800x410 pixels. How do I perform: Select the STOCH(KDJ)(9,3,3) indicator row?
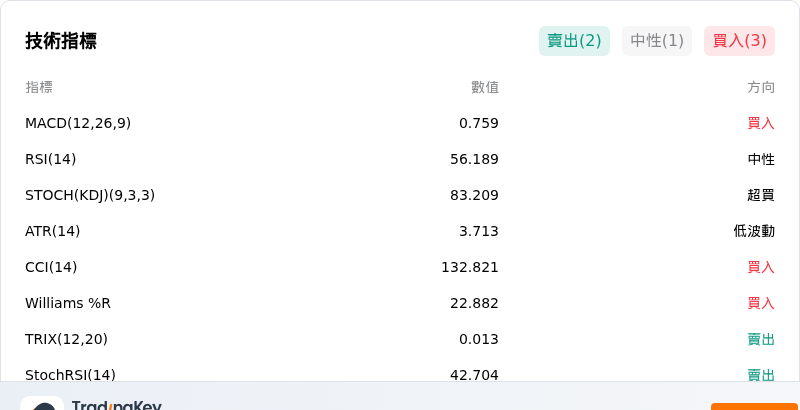[x=400, y=195]
